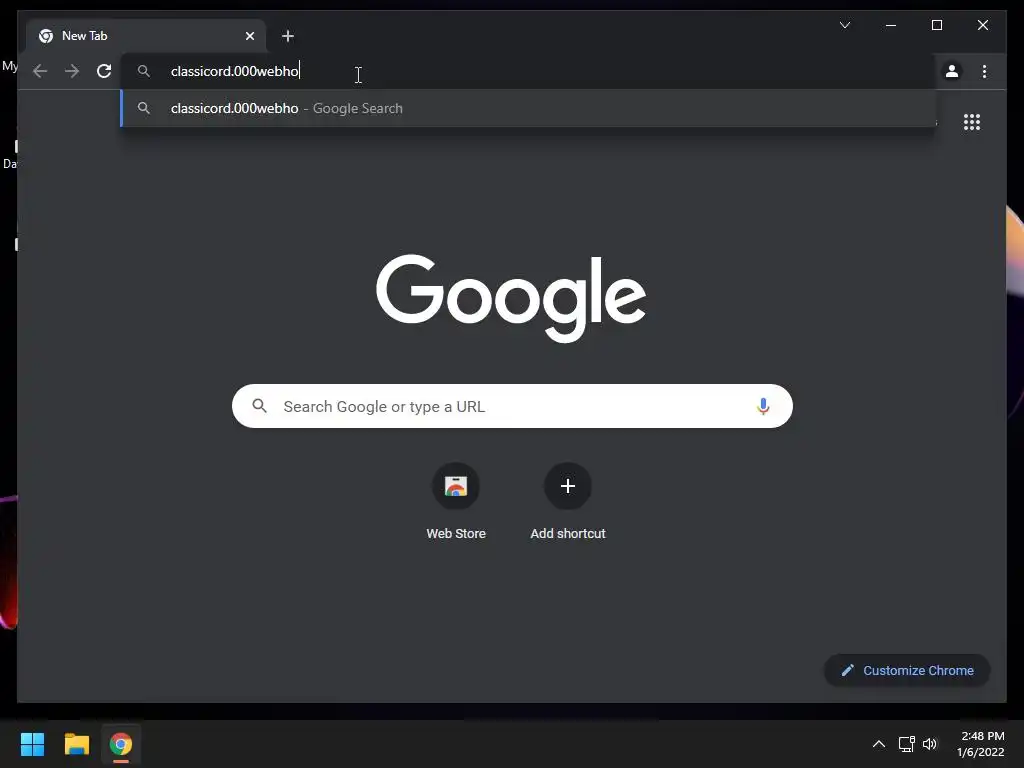Click the Web Store label text
Screen dimensions: 1024x768
click(456, 534)
